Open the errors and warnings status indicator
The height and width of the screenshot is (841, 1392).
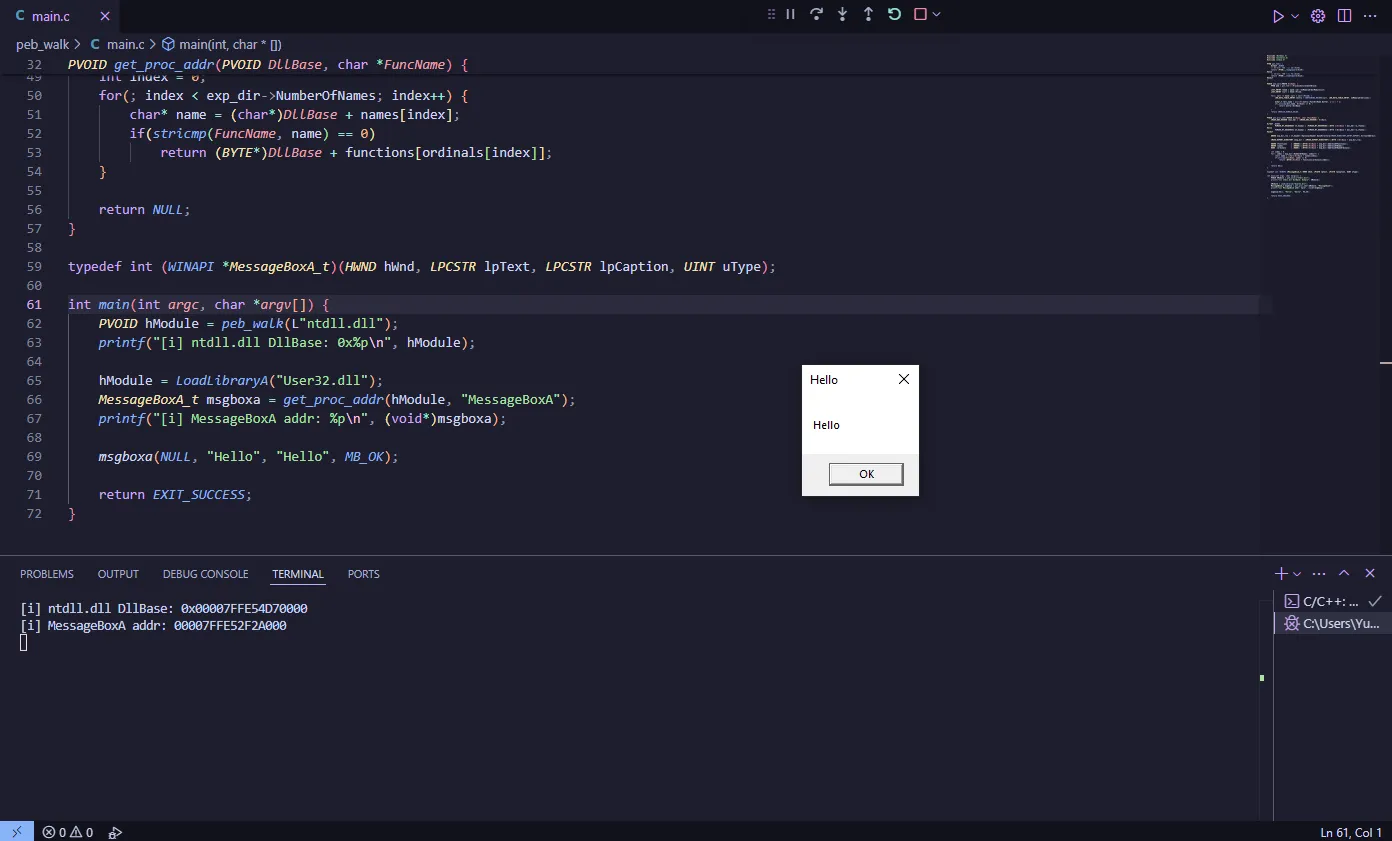[x=68, y=832]
